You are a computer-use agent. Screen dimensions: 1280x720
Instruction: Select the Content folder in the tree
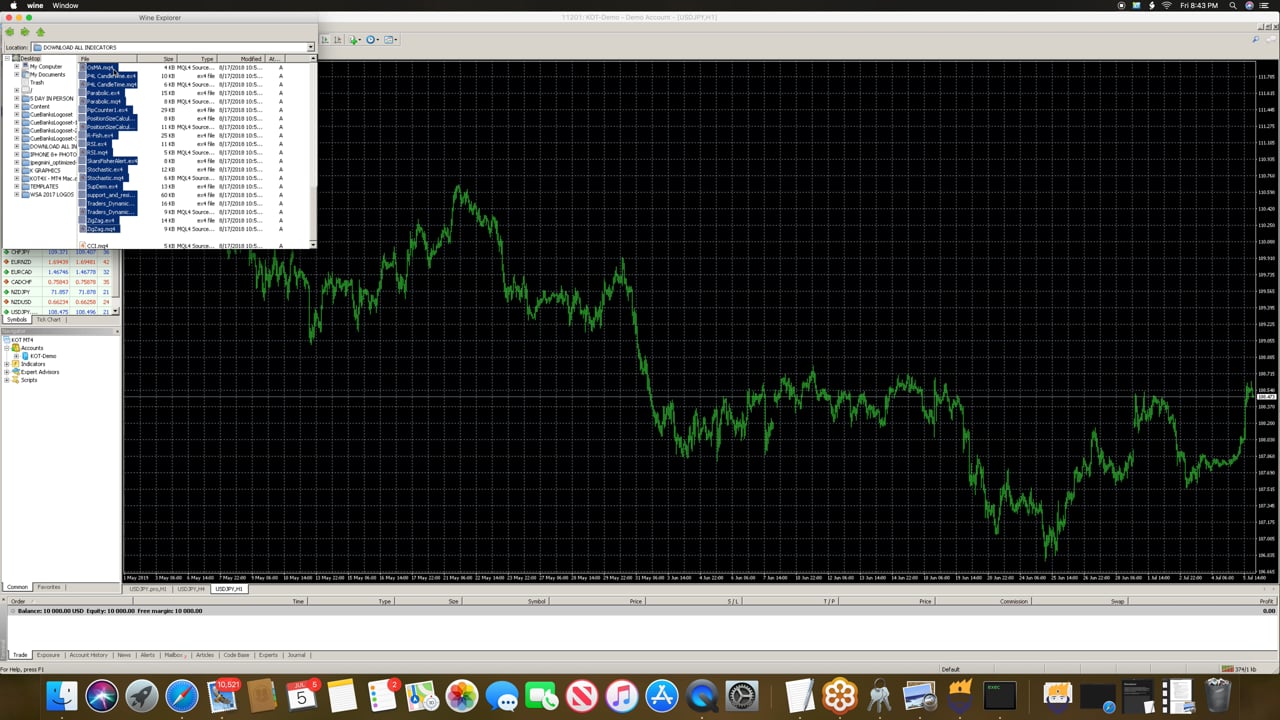pyautogui.click(x=40, y=106)
